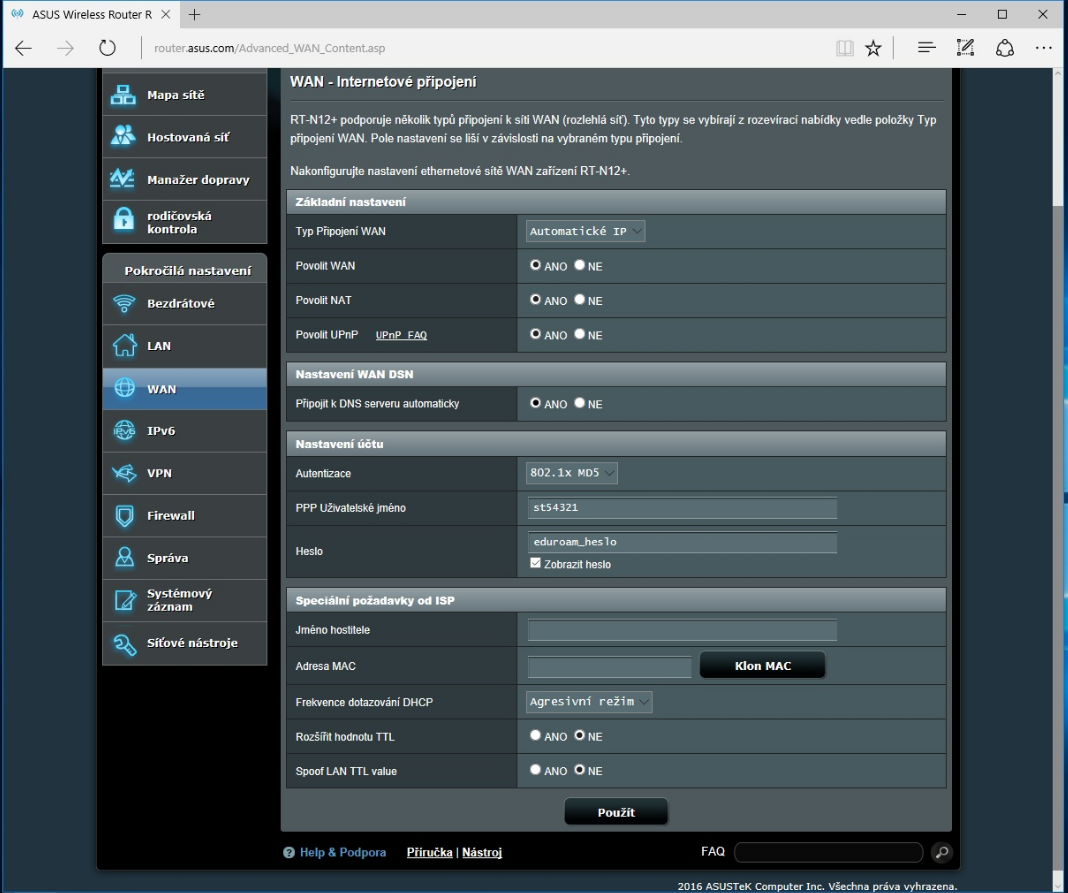Open the Mapa sítě network map icon
Screen dimensions: 1068x893
pos(123,95)
